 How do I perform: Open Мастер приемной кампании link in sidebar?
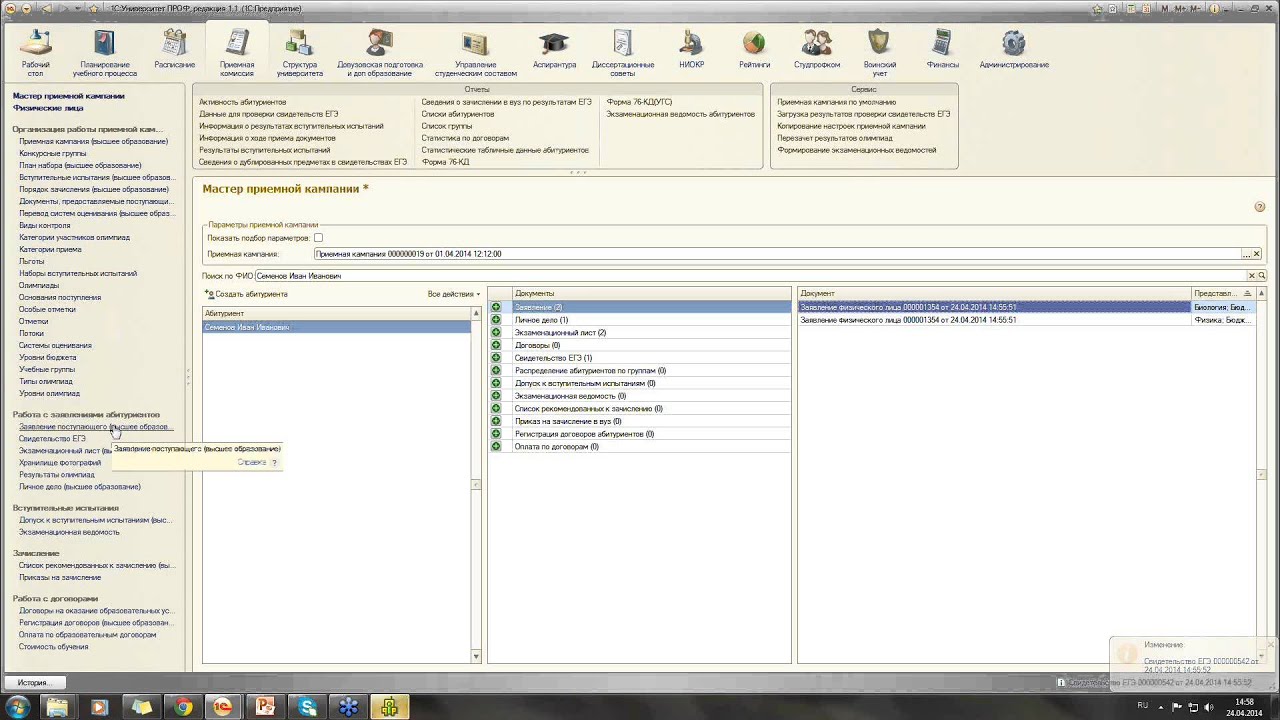(69, 96)
